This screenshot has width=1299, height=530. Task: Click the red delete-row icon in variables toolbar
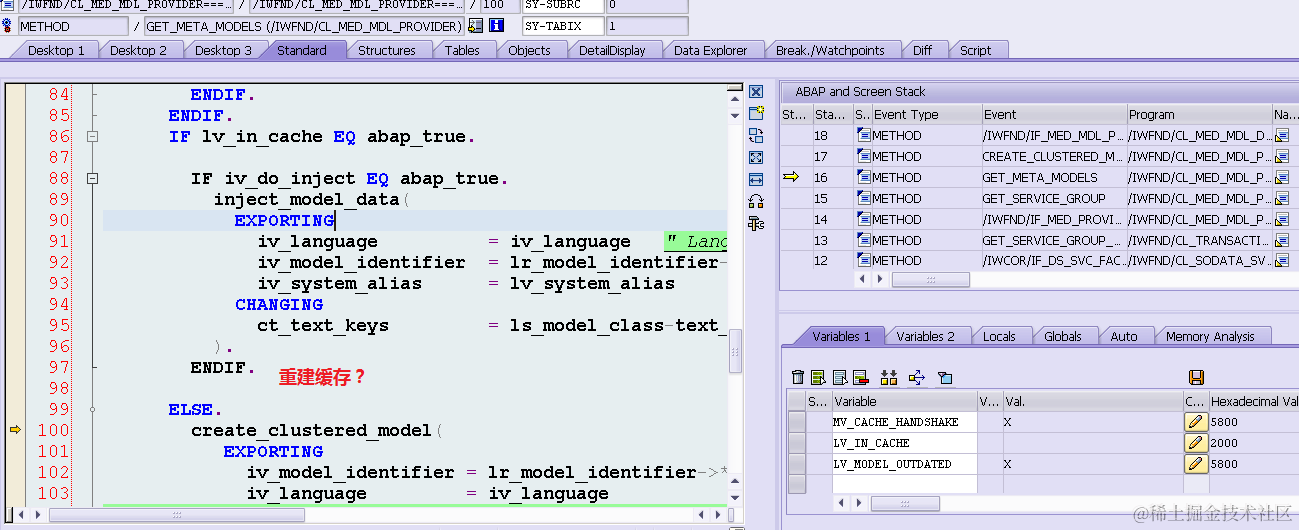[860, 377]
